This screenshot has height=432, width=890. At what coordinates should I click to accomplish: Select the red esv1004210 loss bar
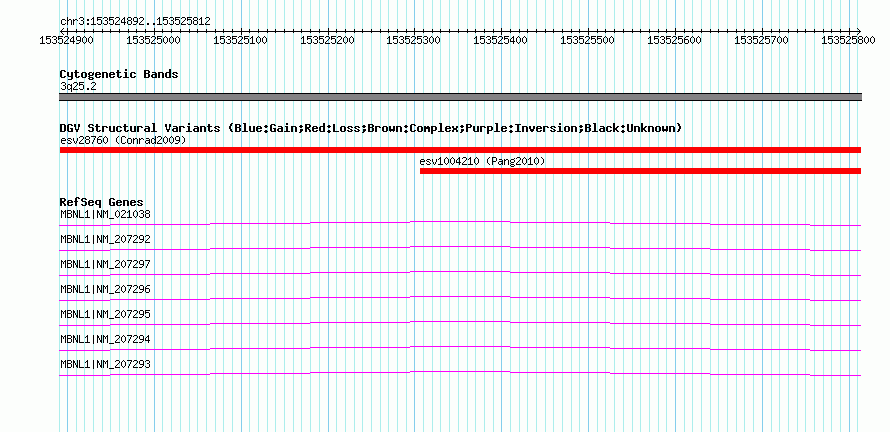[x=640, y=171]
